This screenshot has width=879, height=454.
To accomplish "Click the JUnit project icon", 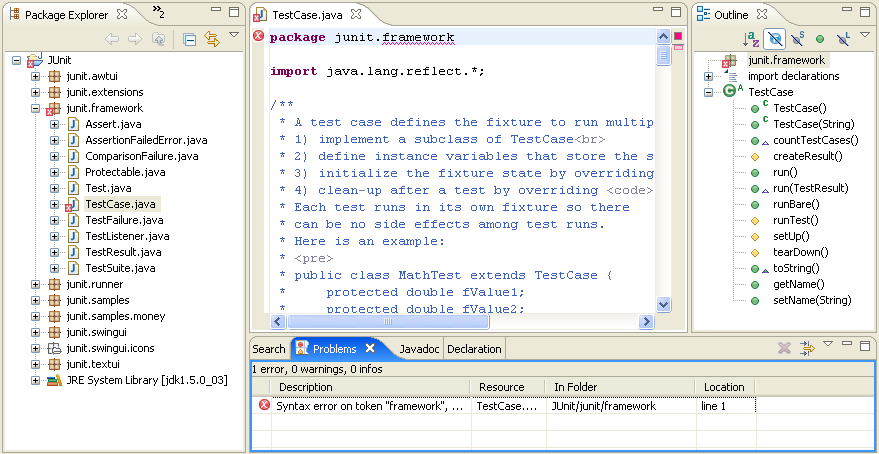I will [34, 60].
